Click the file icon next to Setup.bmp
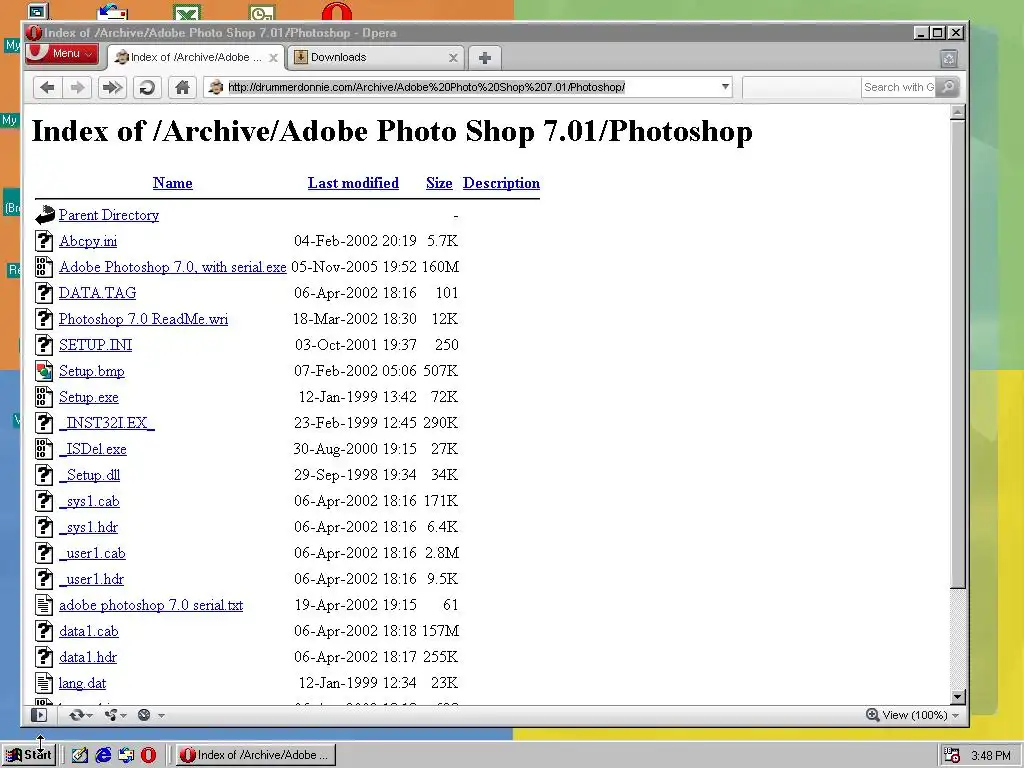The image size is (1024, 768). click(x=44, y=371)
